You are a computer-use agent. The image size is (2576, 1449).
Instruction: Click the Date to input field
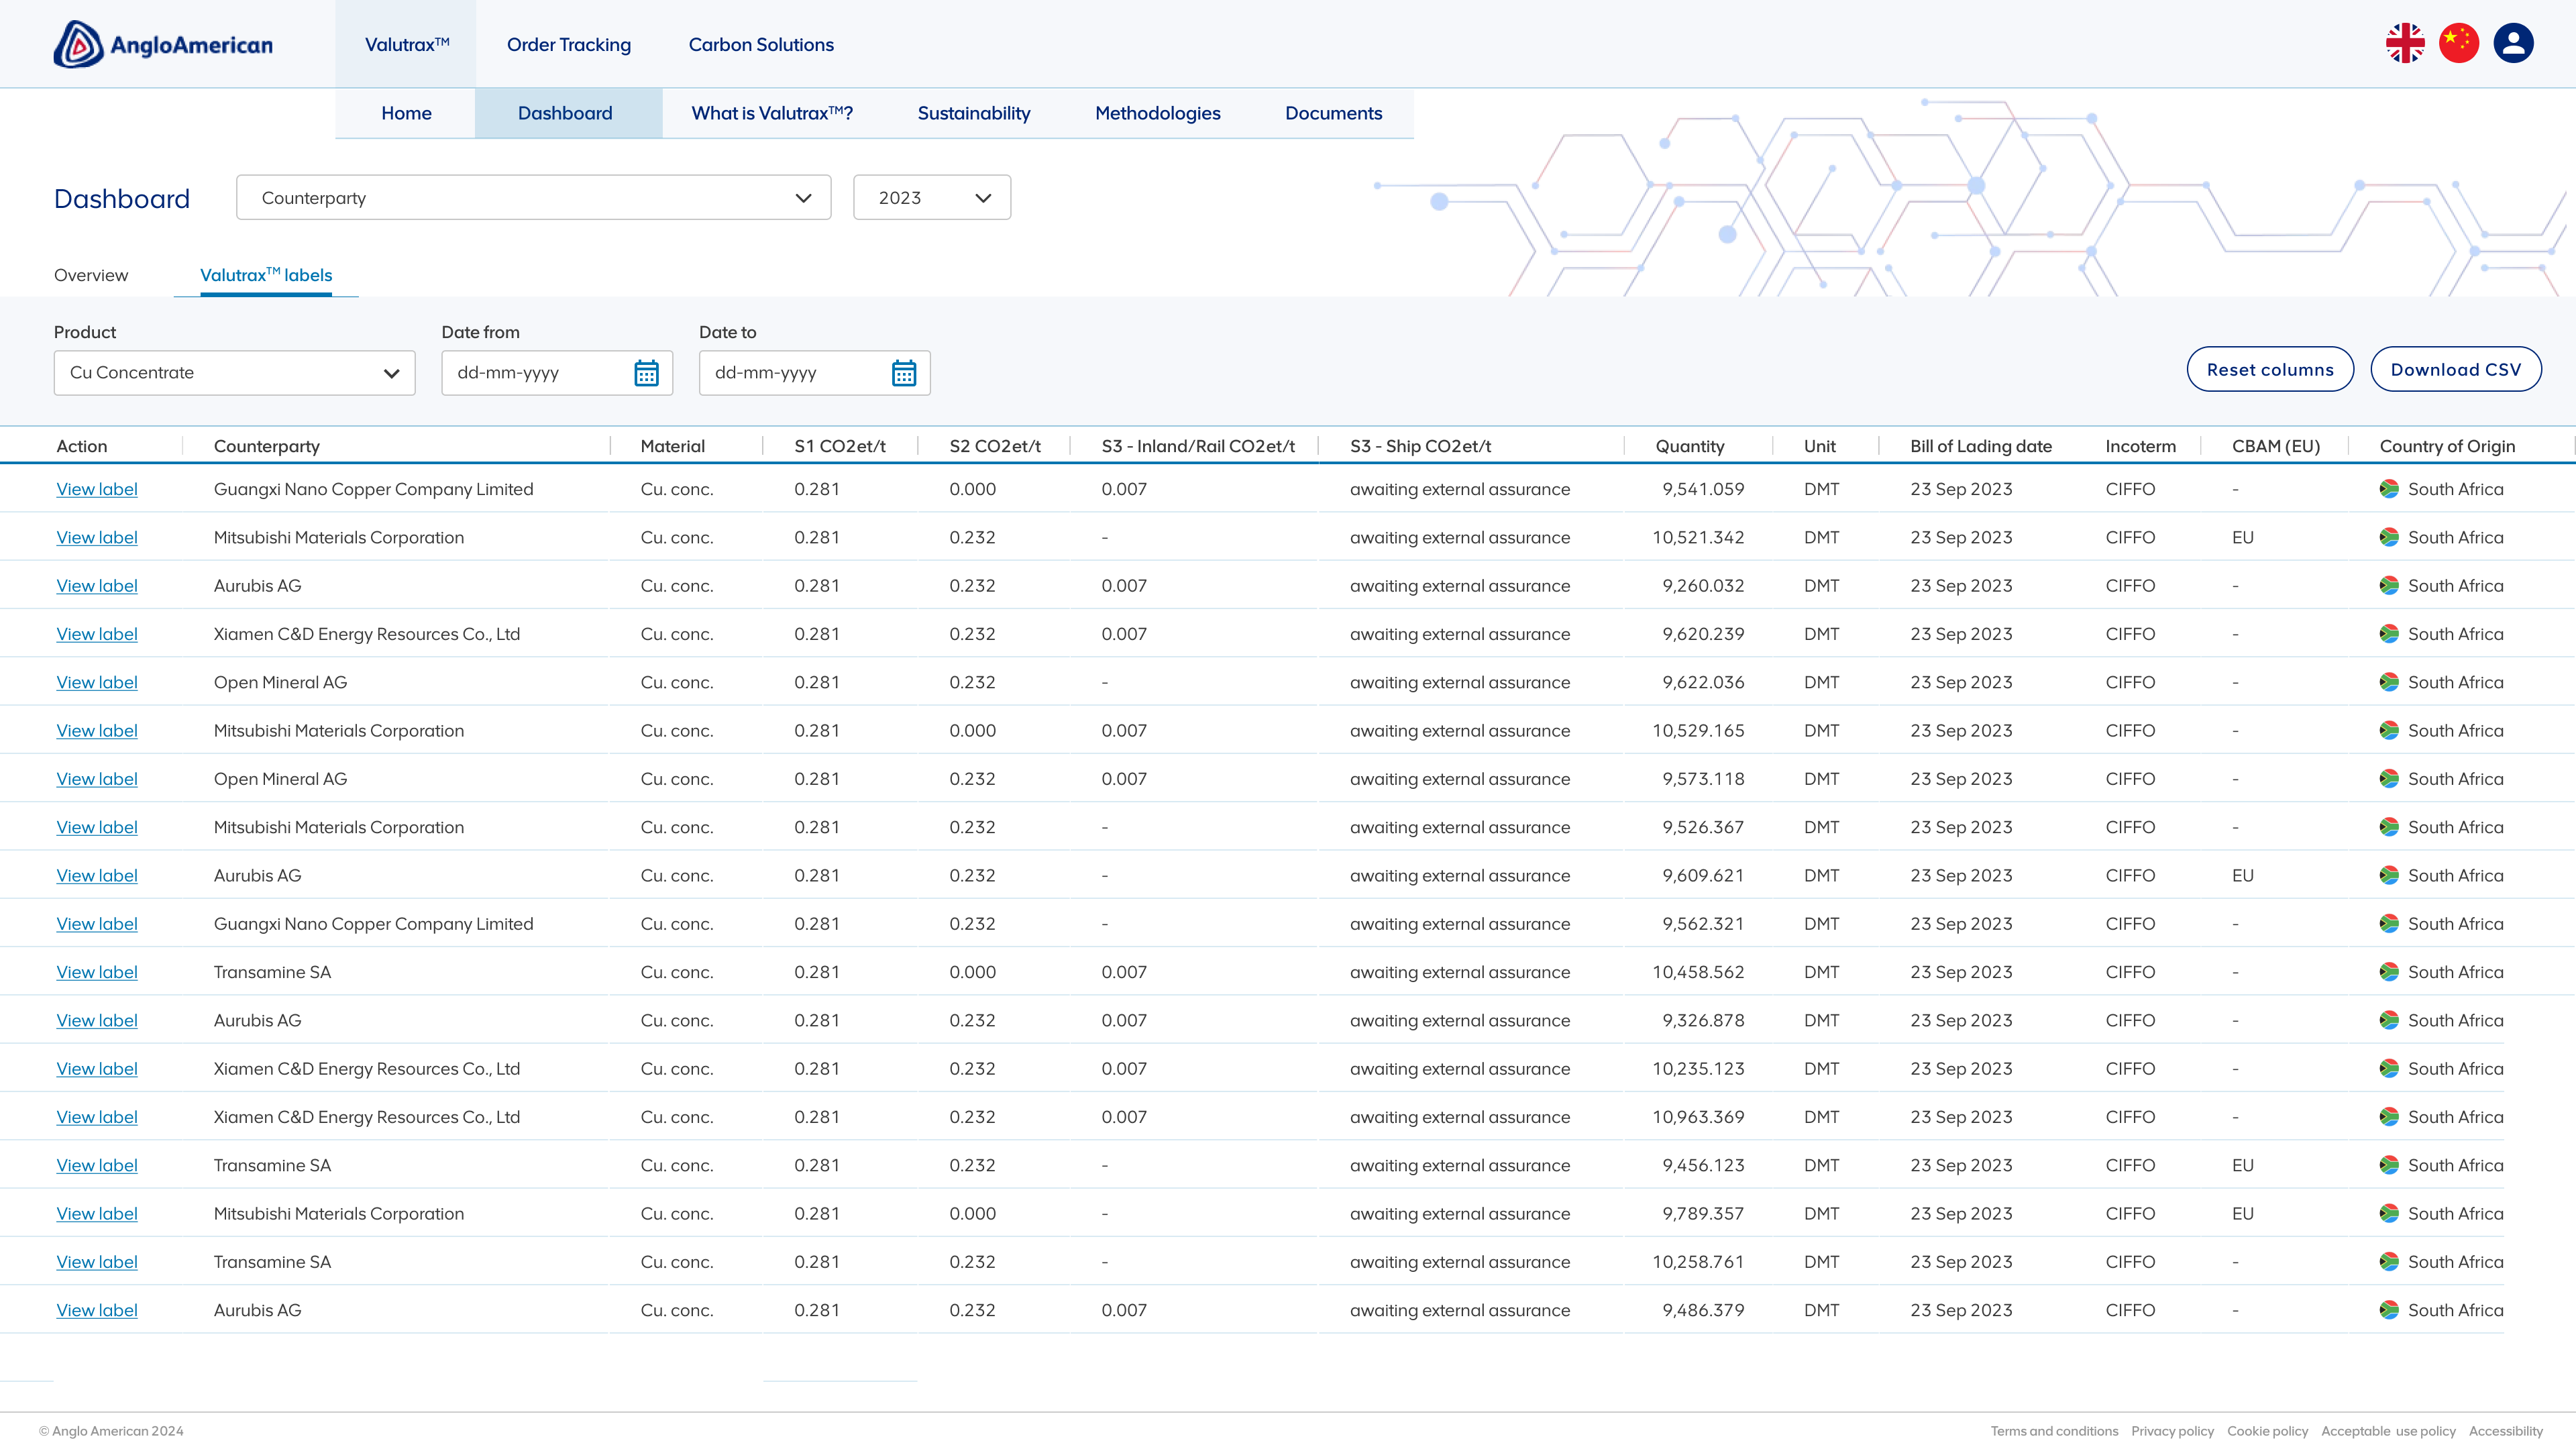click(815, 373)
